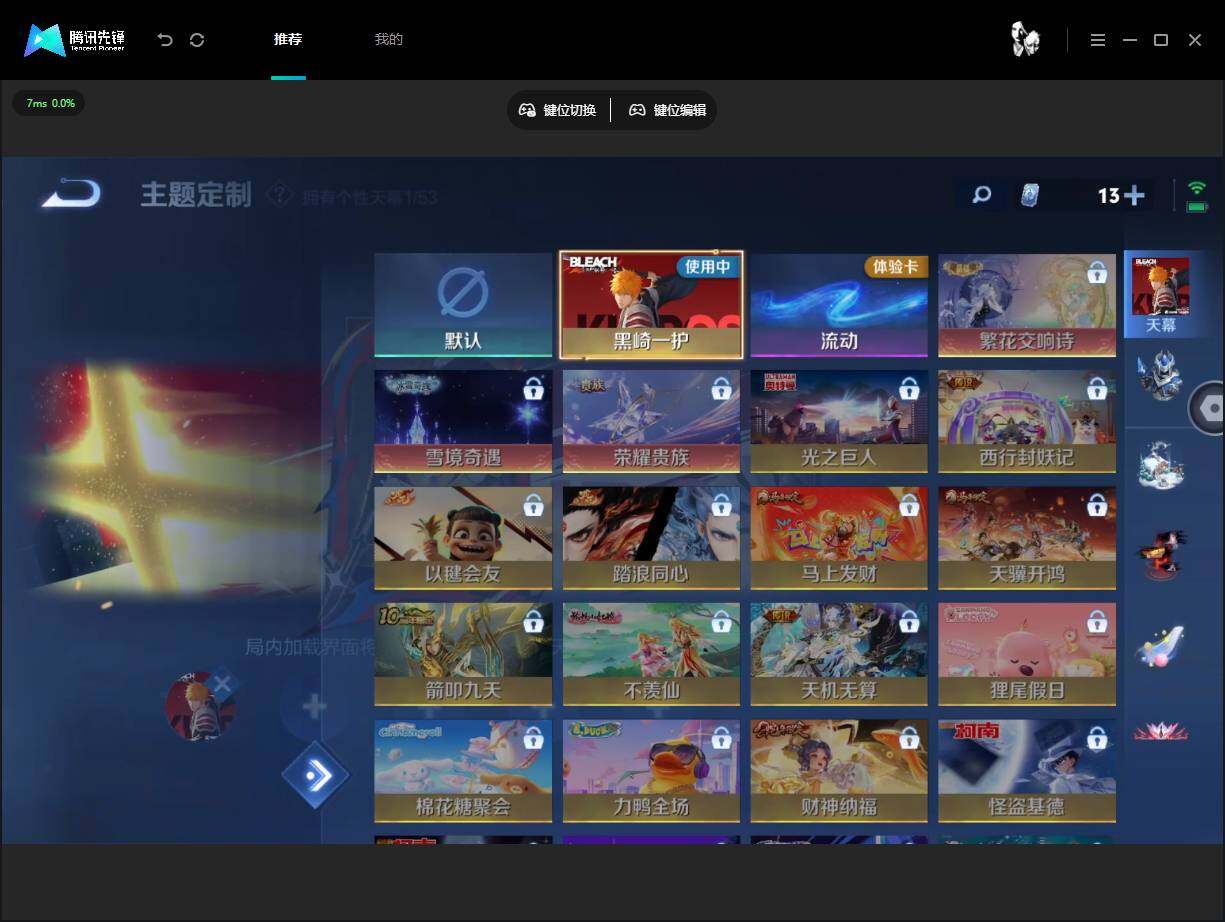Select the 马上发财 theme card
This screenshot has width=1225, height=922.
pyautogui.click(x=839, y=538)
